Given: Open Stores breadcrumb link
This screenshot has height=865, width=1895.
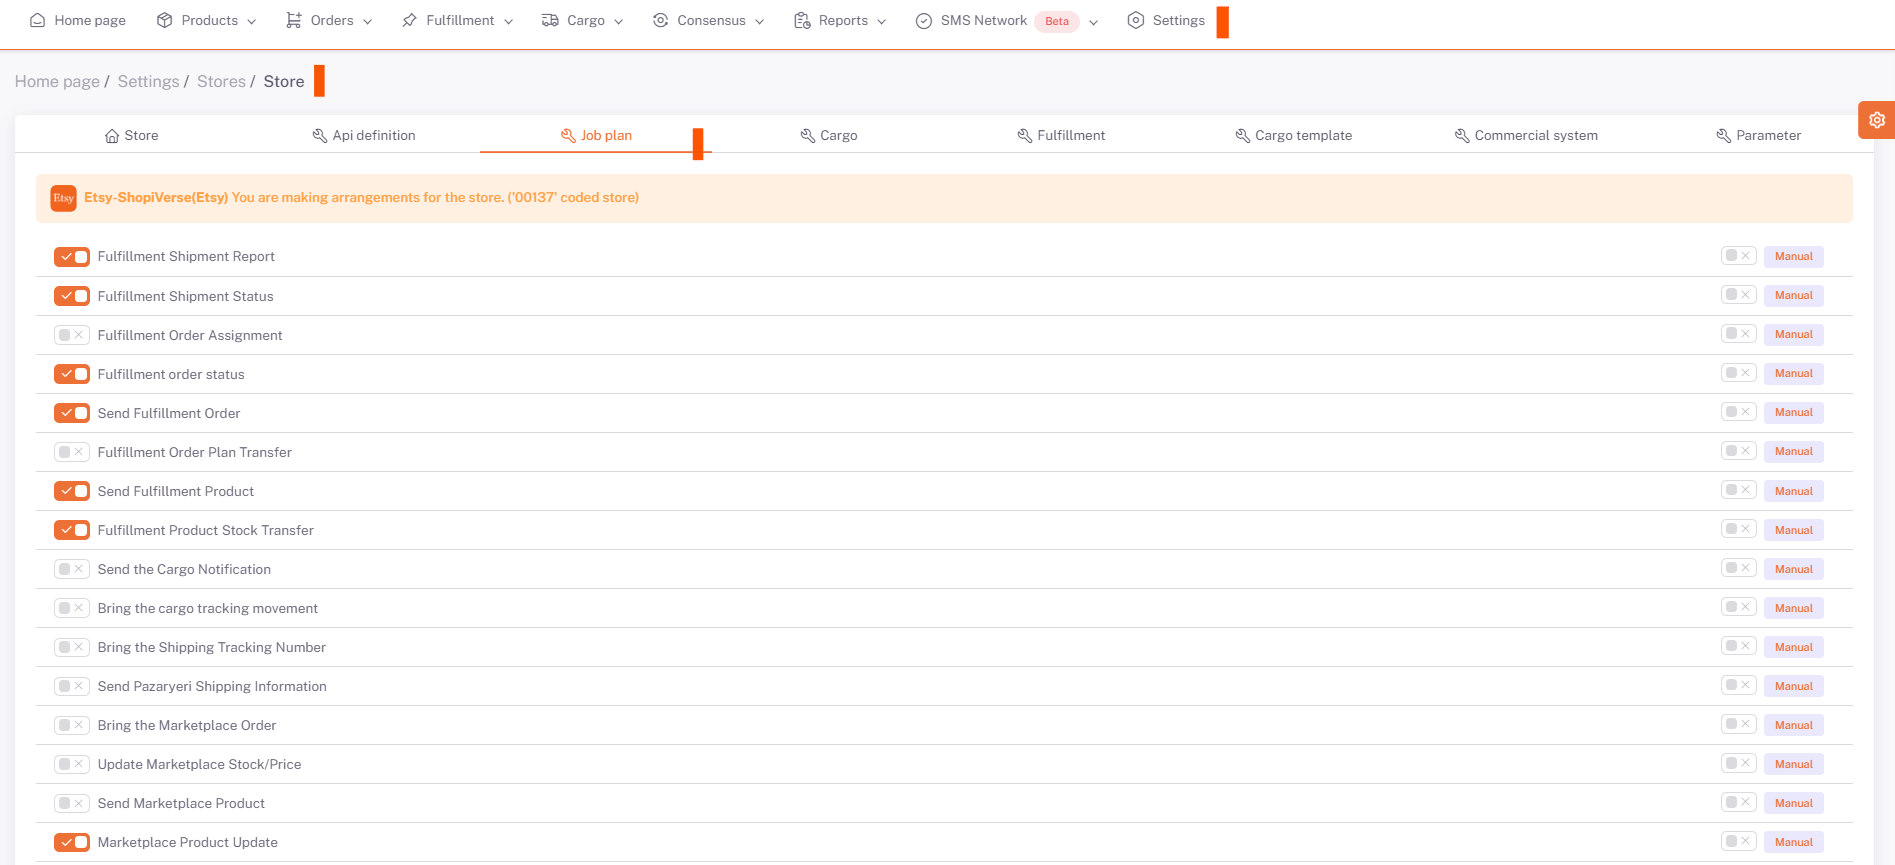Looking at the screenshot, I should (221, 82).
